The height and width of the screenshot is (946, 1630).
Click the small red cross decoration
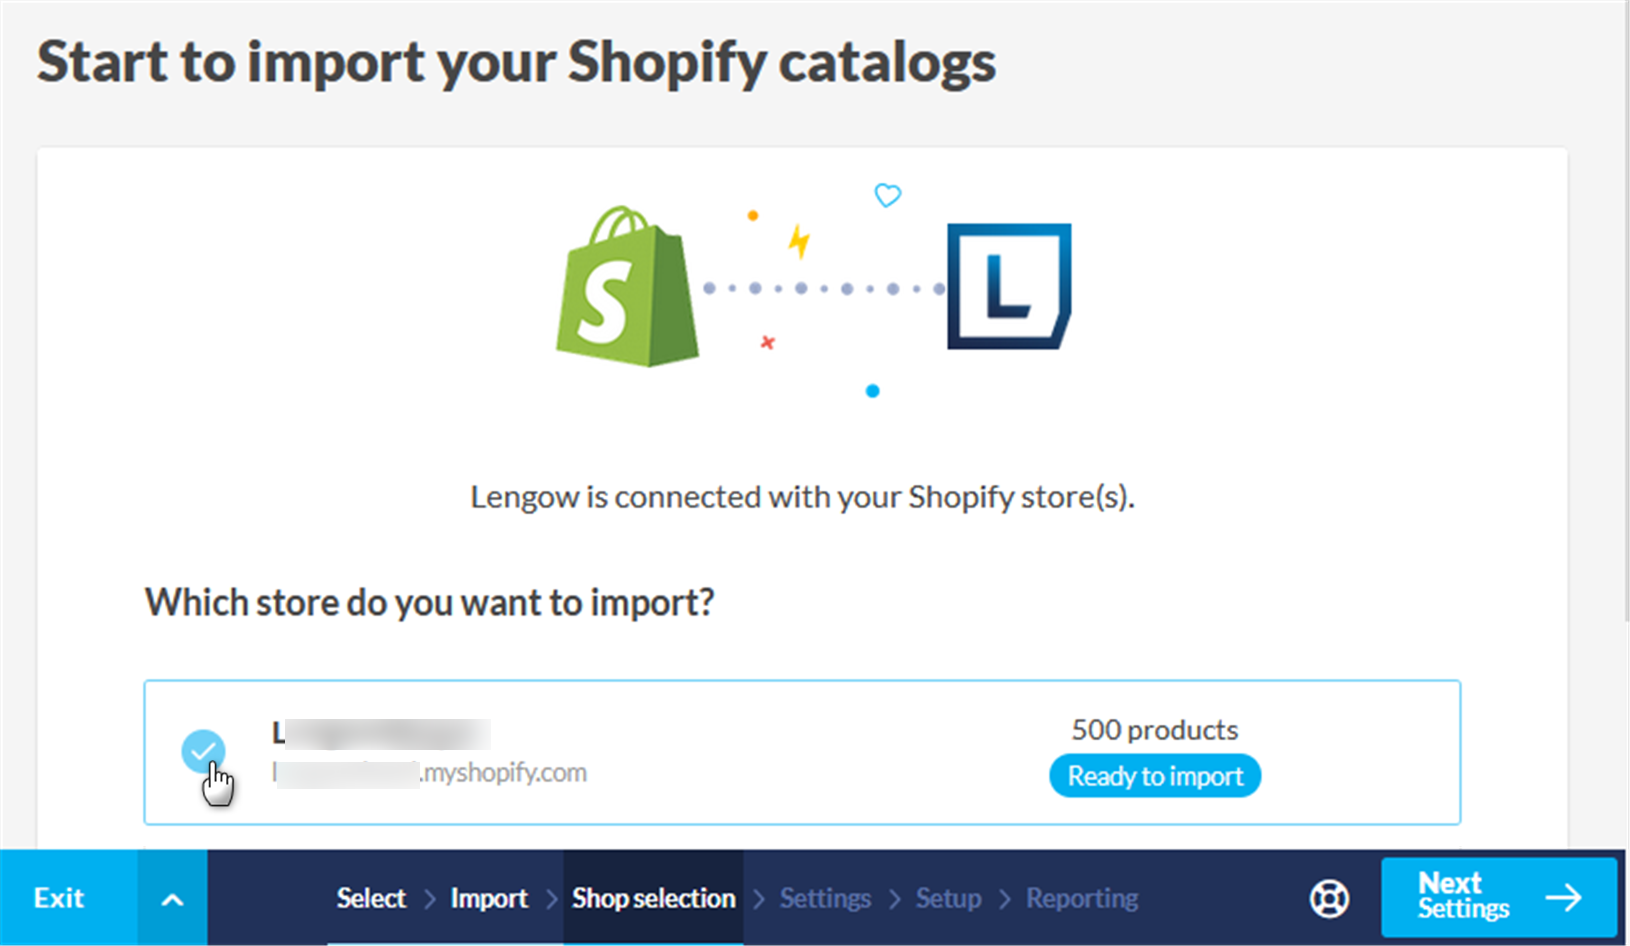coord(767,343)
